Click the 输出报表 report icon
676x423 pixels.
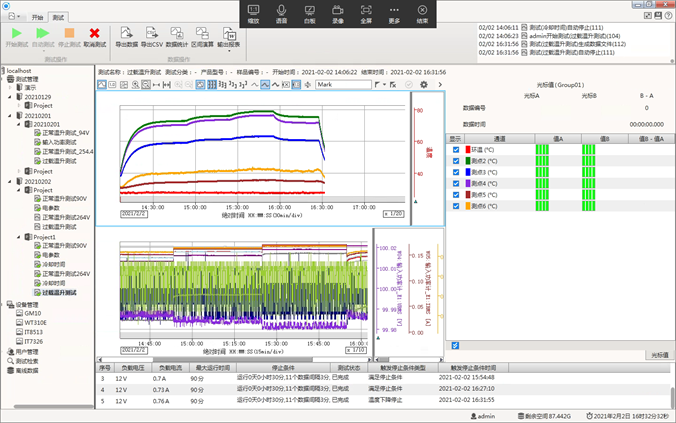coord(227,34)
